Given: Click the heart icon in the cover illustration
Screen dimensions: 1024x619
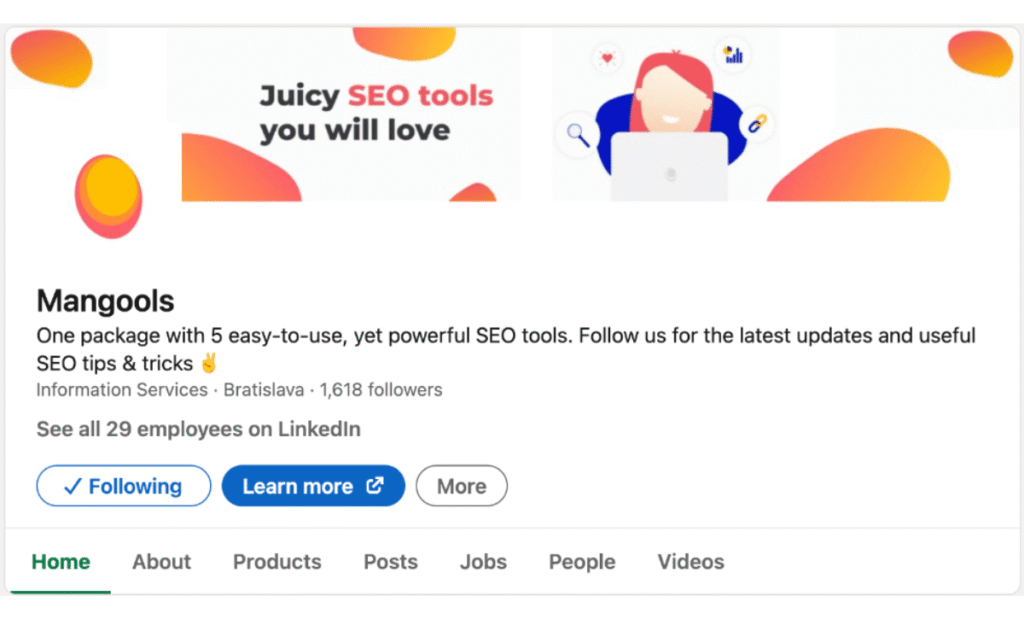Looking at the screenshot, I should tap(606, 57).
